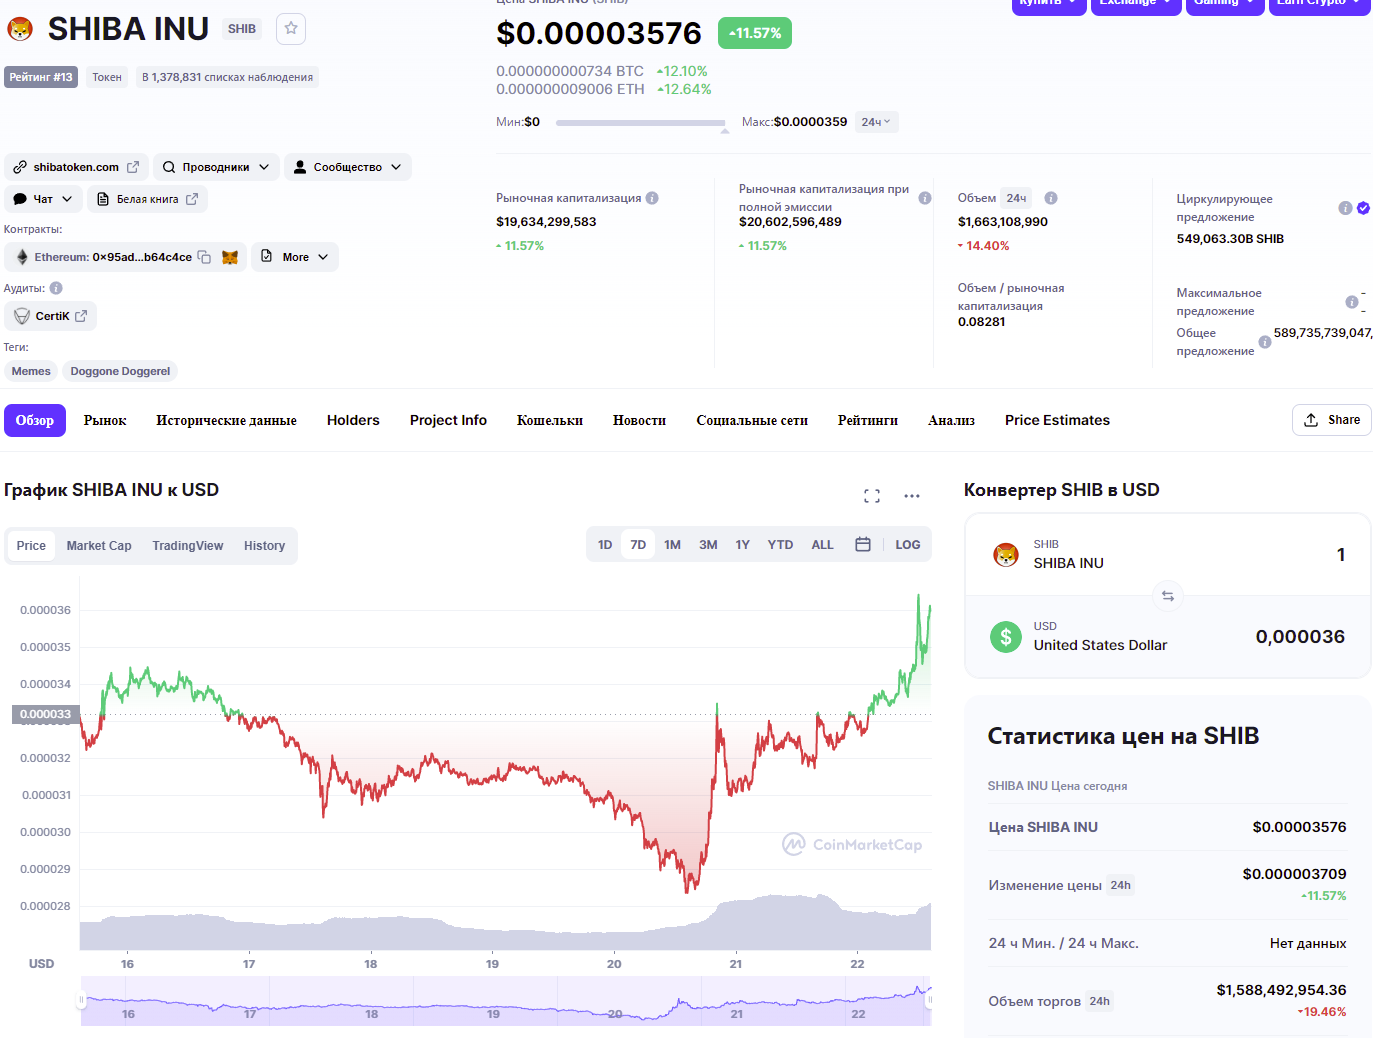Expand the chart to fullscreen

(x=872, y=496)
